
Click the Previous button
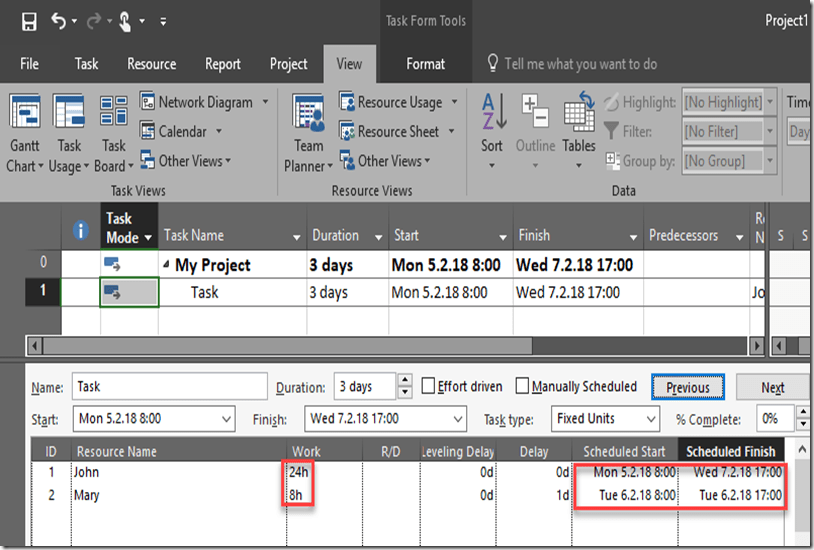pos(687,387)
